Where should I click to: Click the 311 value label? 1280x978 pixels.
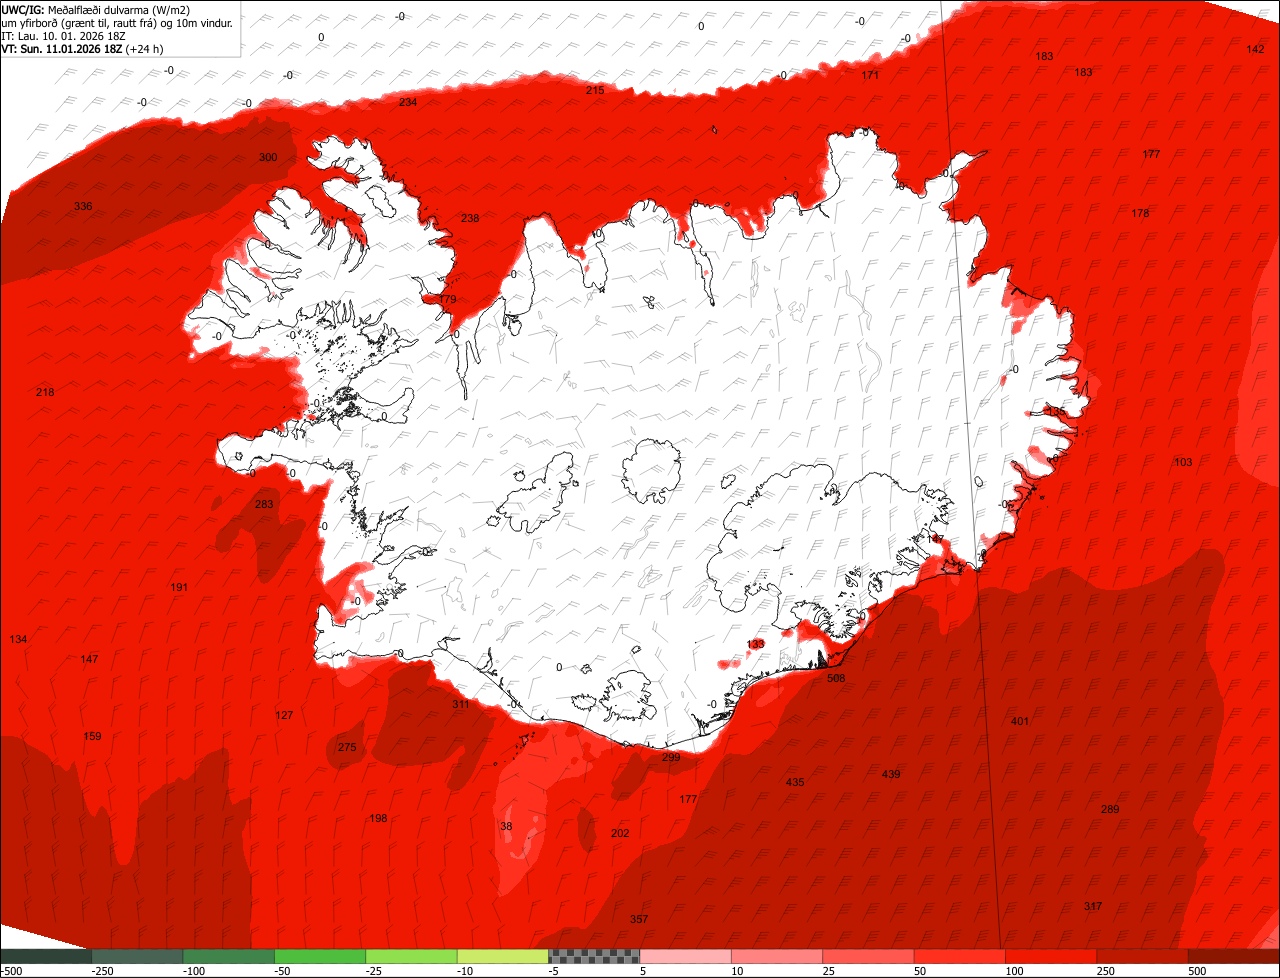point(460,704)
